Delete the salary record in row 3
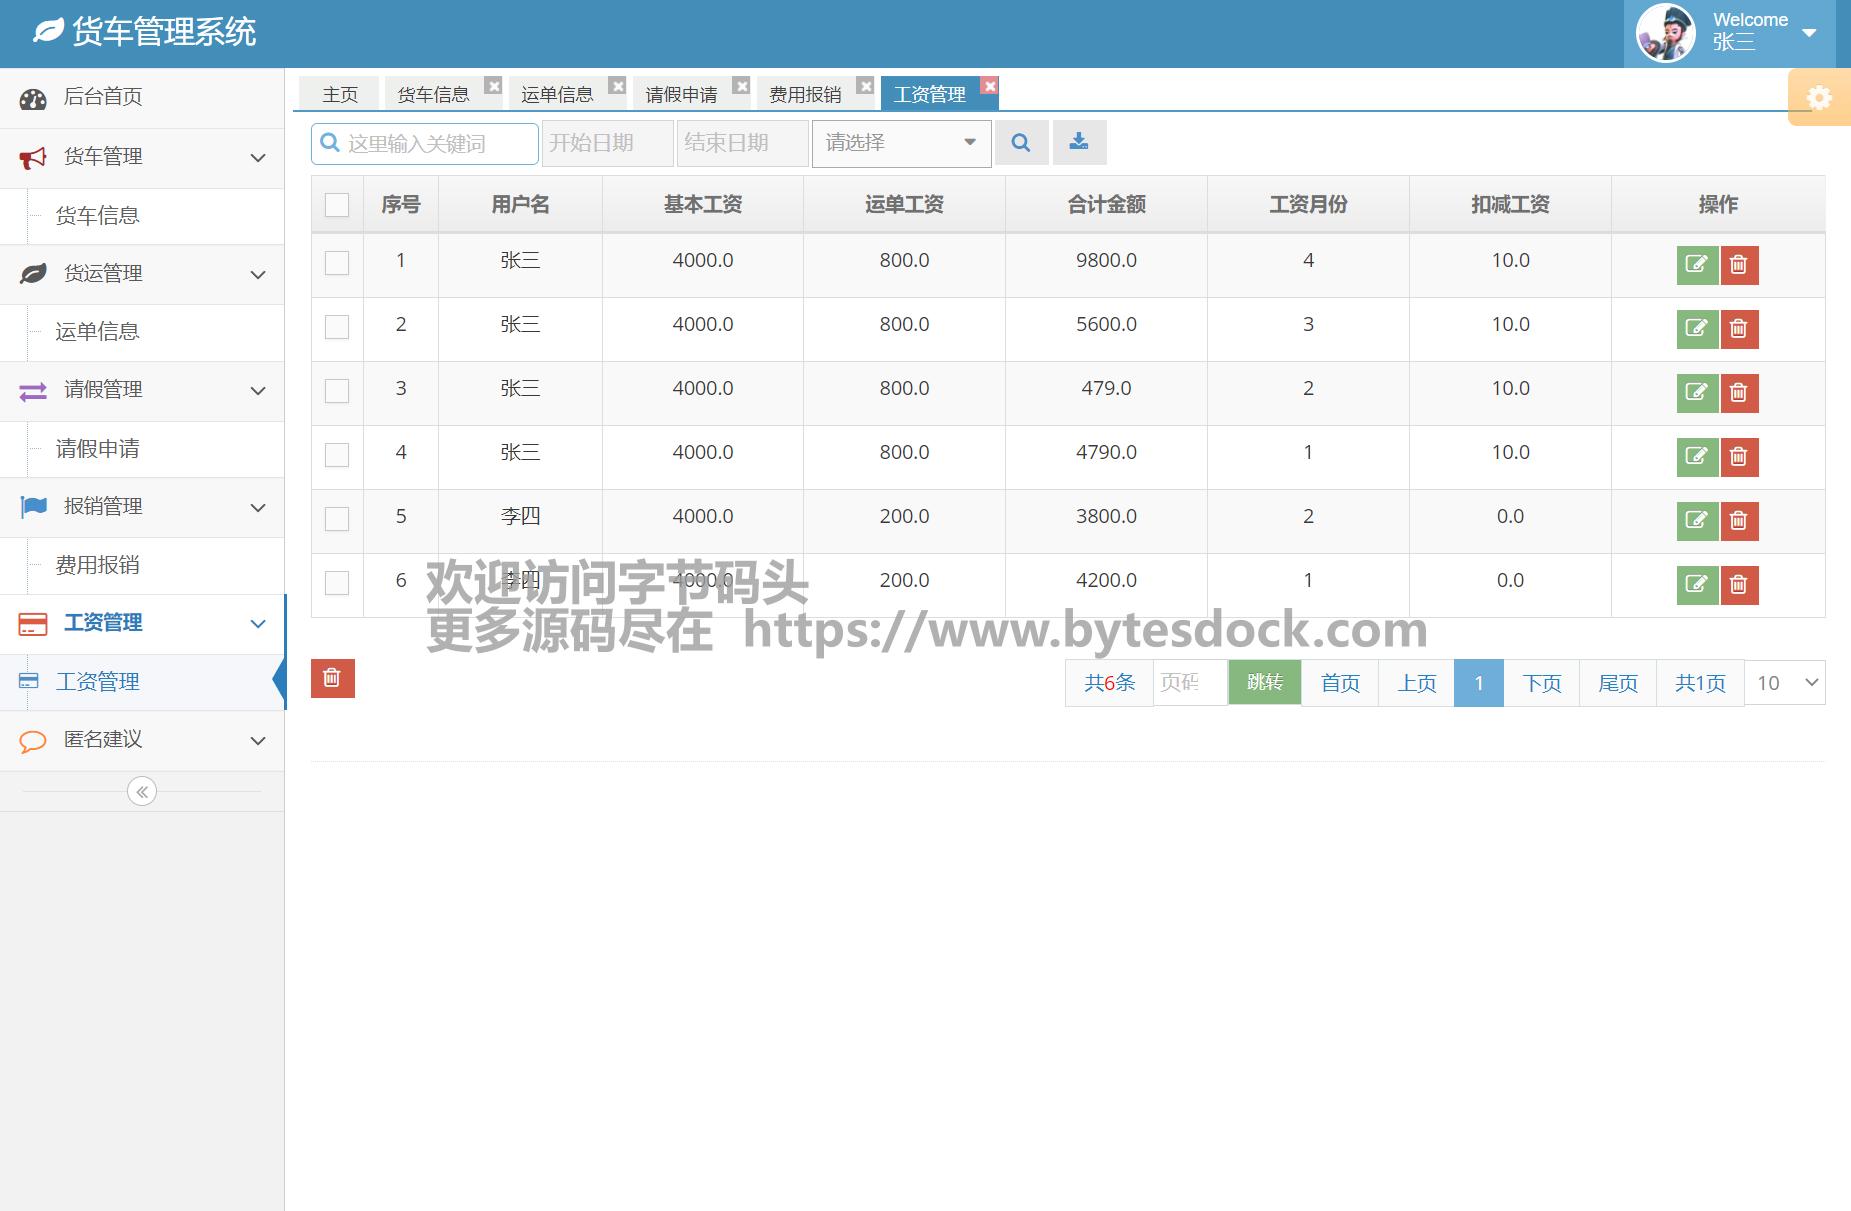 pyautogui.click(x=1739, y=393)
